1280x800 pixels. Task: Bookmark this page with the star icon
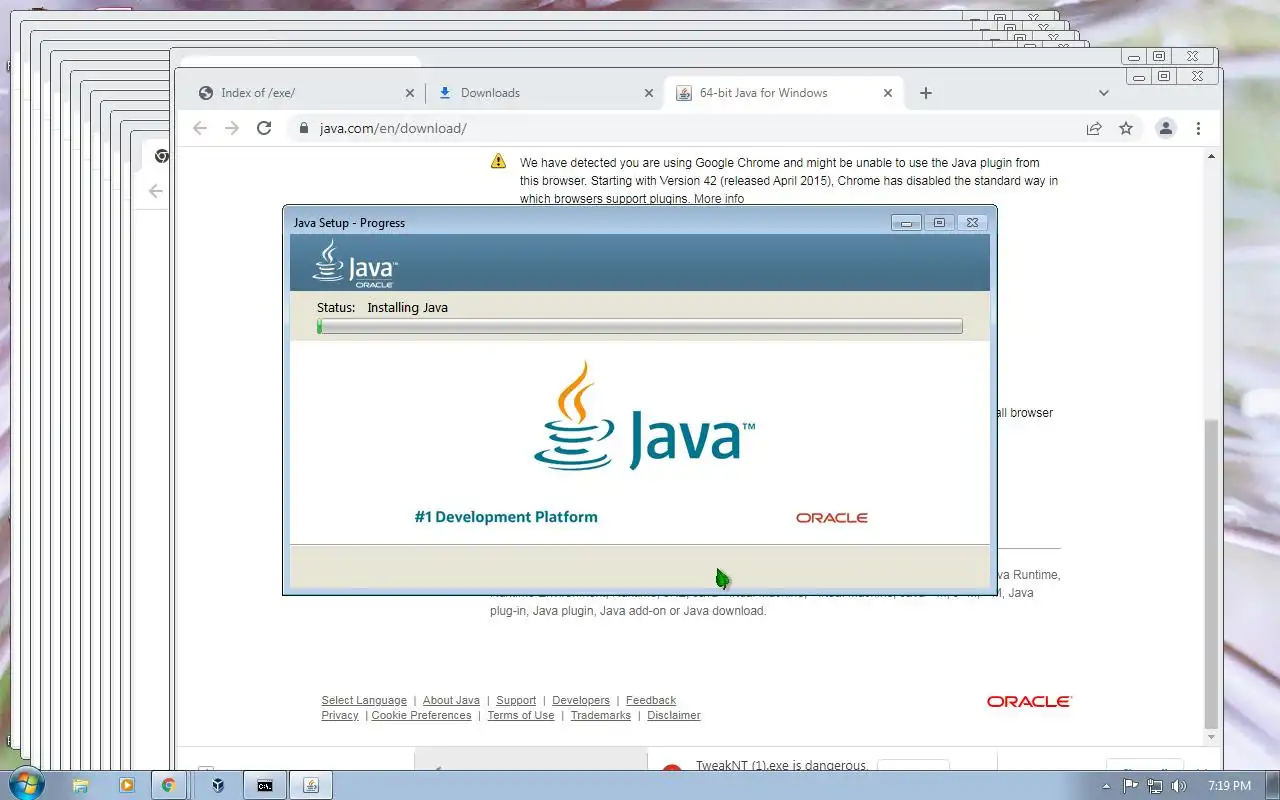(x=1126, y=128)
